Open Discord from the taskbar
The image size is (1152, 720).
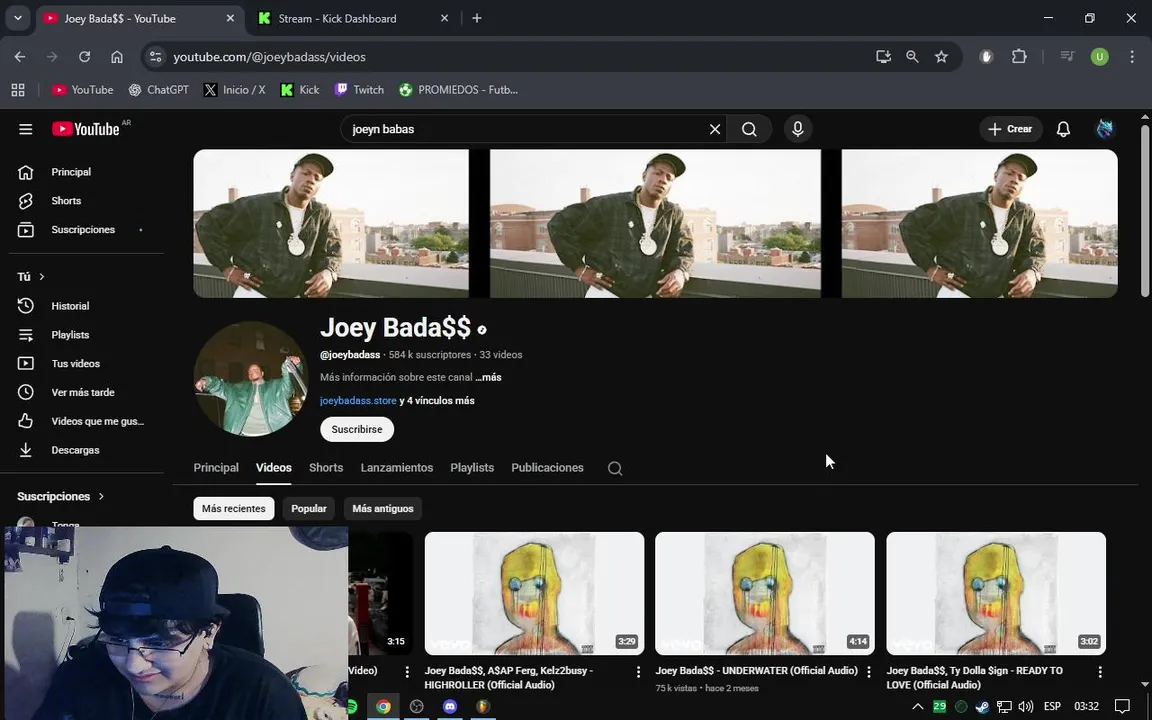point(450,706)
